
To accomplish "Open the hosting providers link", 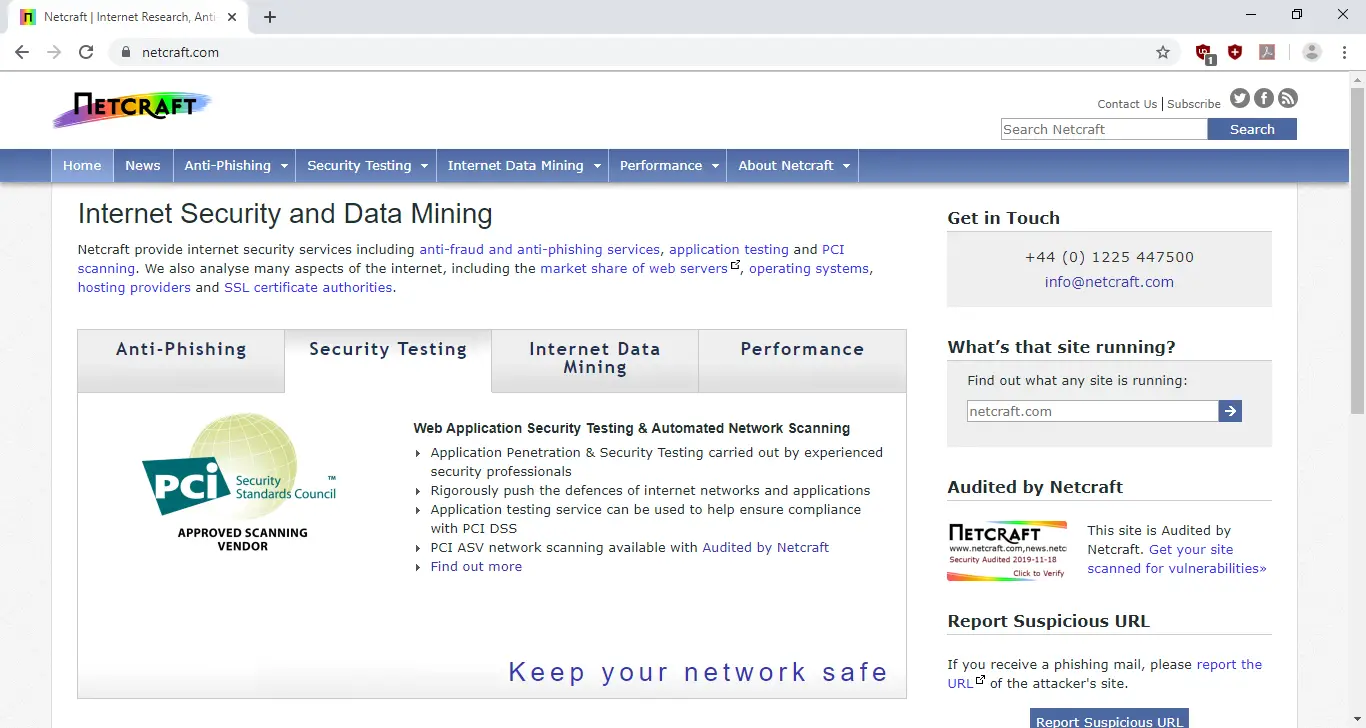I will click(x=134, y=287).
